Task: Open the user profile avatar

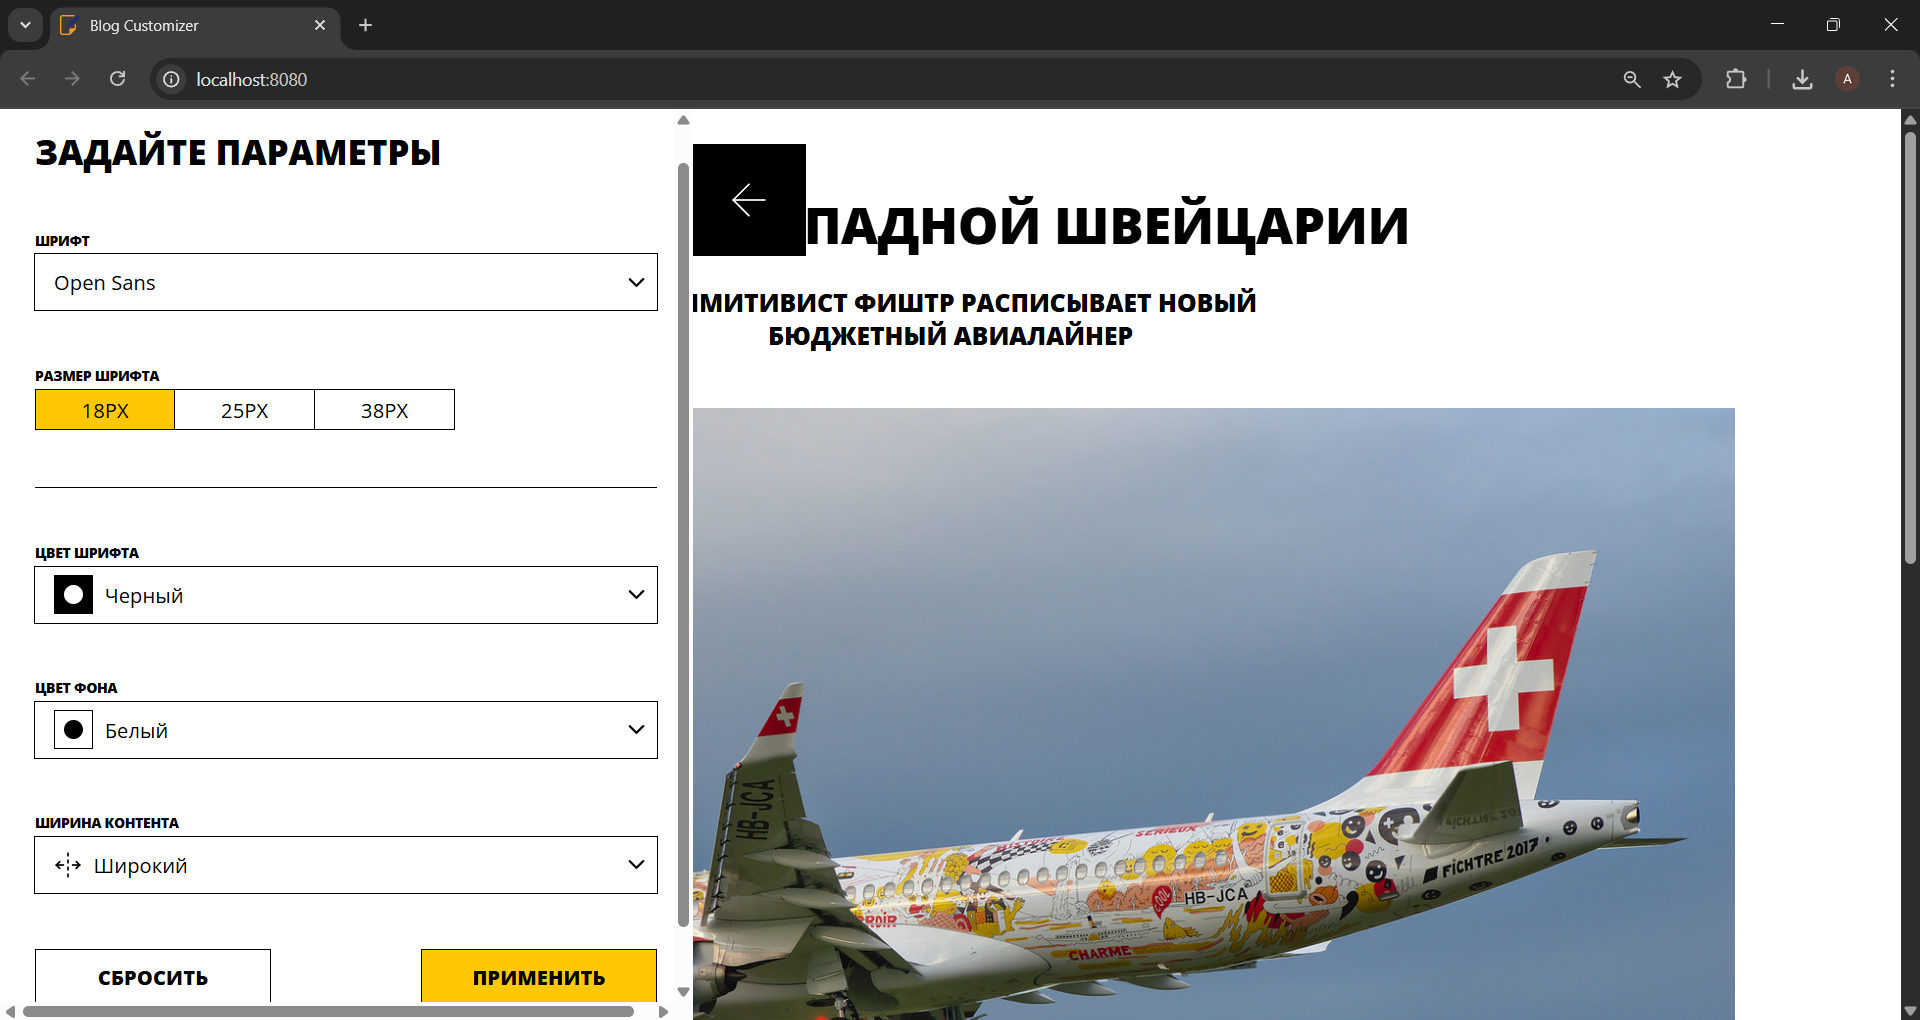Action: [1847, 79]
